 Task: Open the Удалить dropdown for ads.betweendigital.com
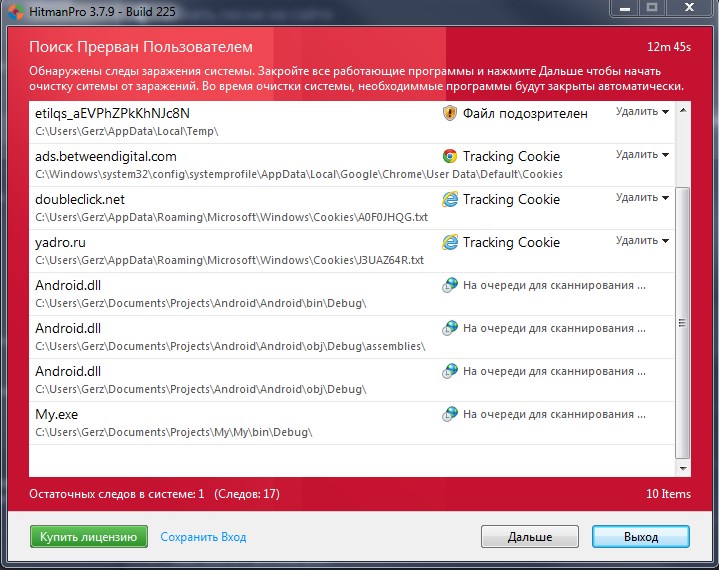pos(642,155)
